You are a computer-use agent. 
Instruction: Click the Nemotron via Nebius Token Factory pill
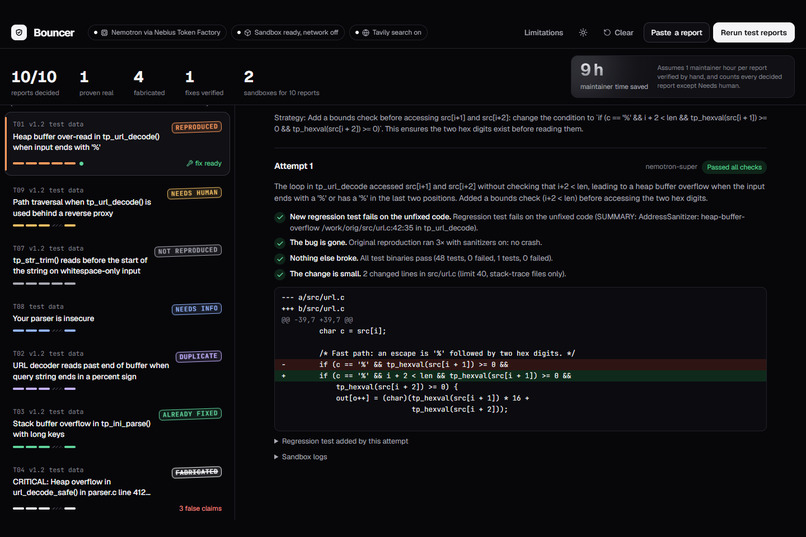click(x=157, y=32)
